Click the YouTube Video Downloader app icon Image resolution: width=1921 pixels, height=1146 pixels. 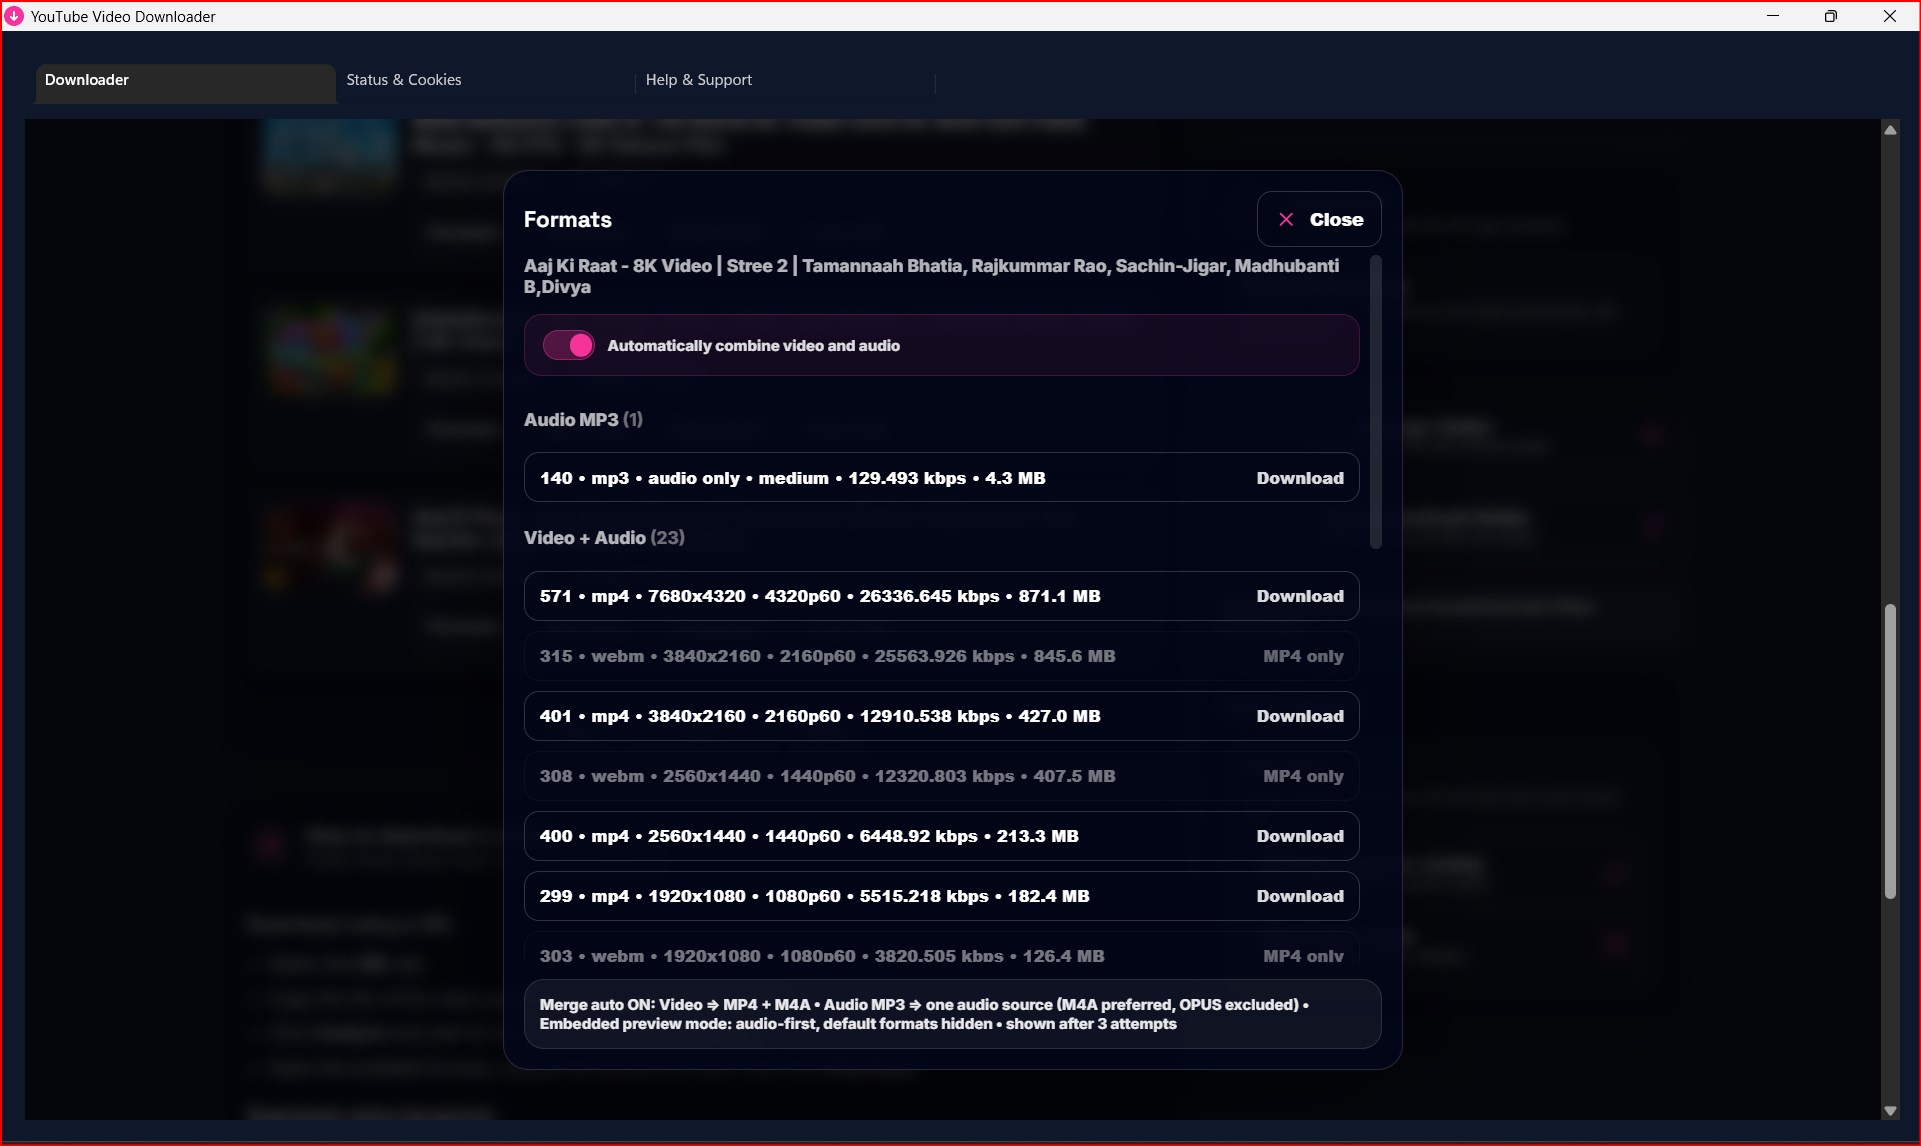coord(14,16)
